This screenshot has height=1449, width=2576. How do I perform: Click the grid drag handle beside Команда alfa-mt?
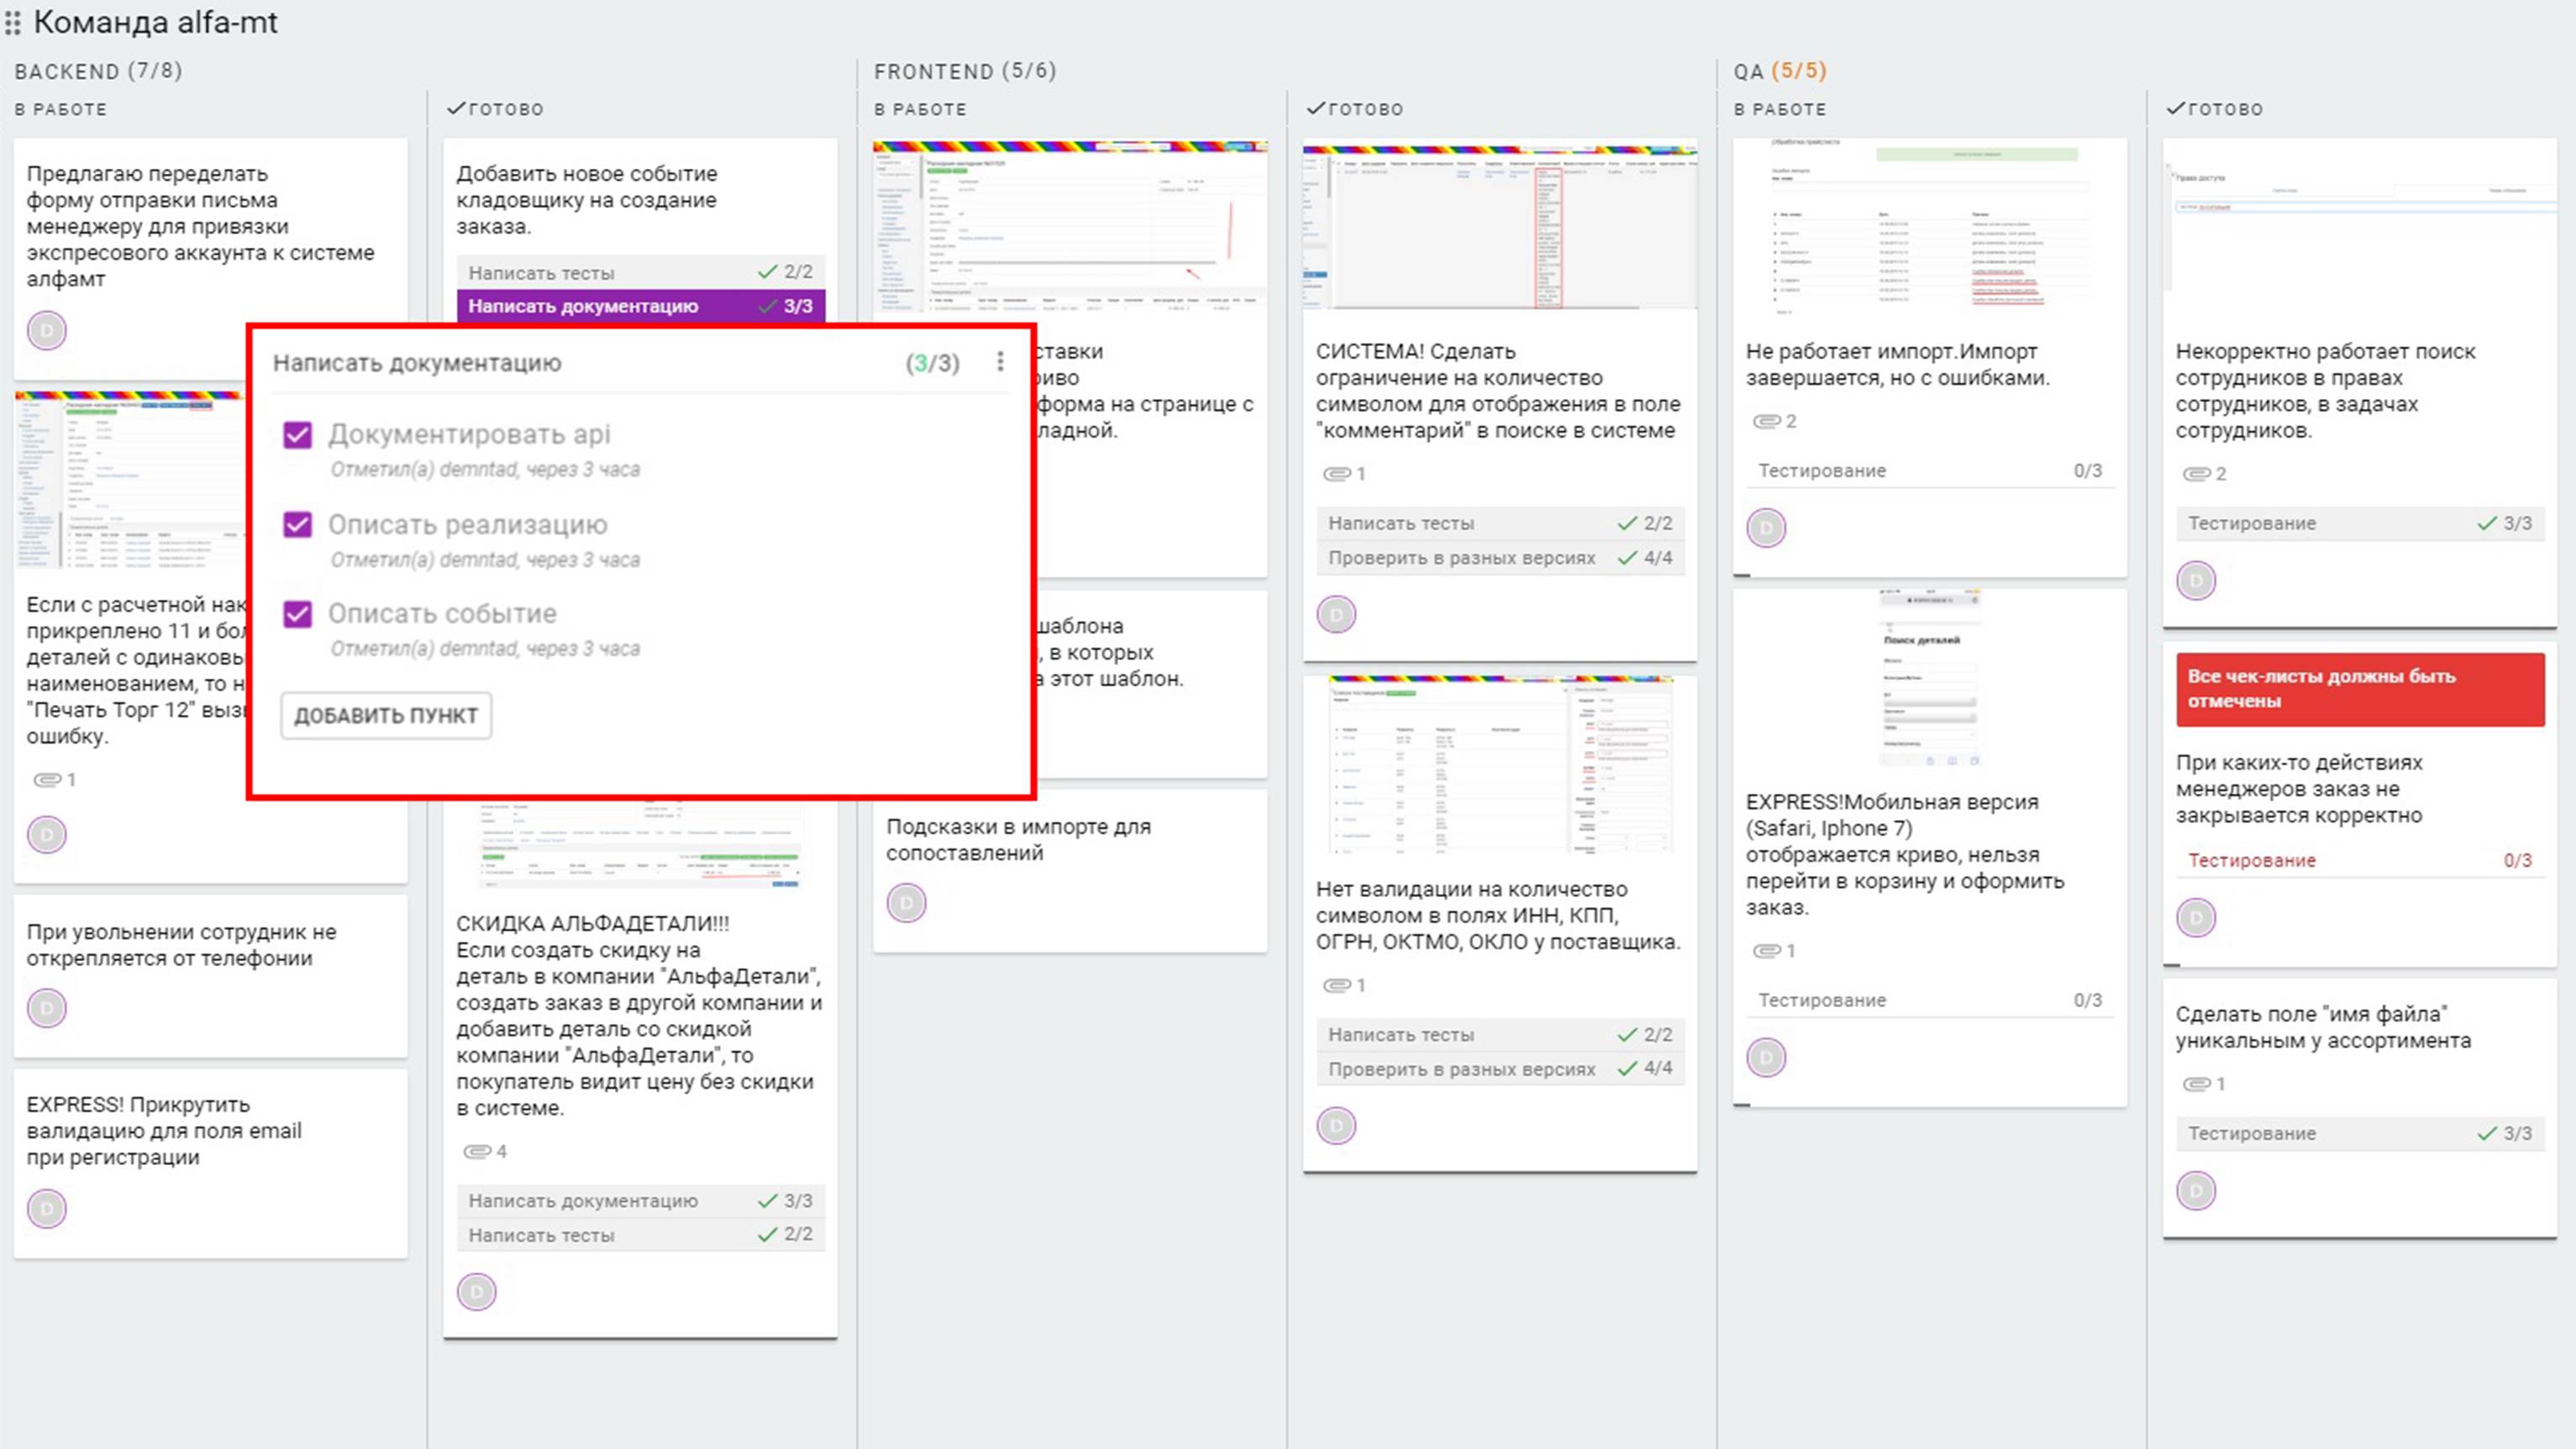[x=12, y=22]
